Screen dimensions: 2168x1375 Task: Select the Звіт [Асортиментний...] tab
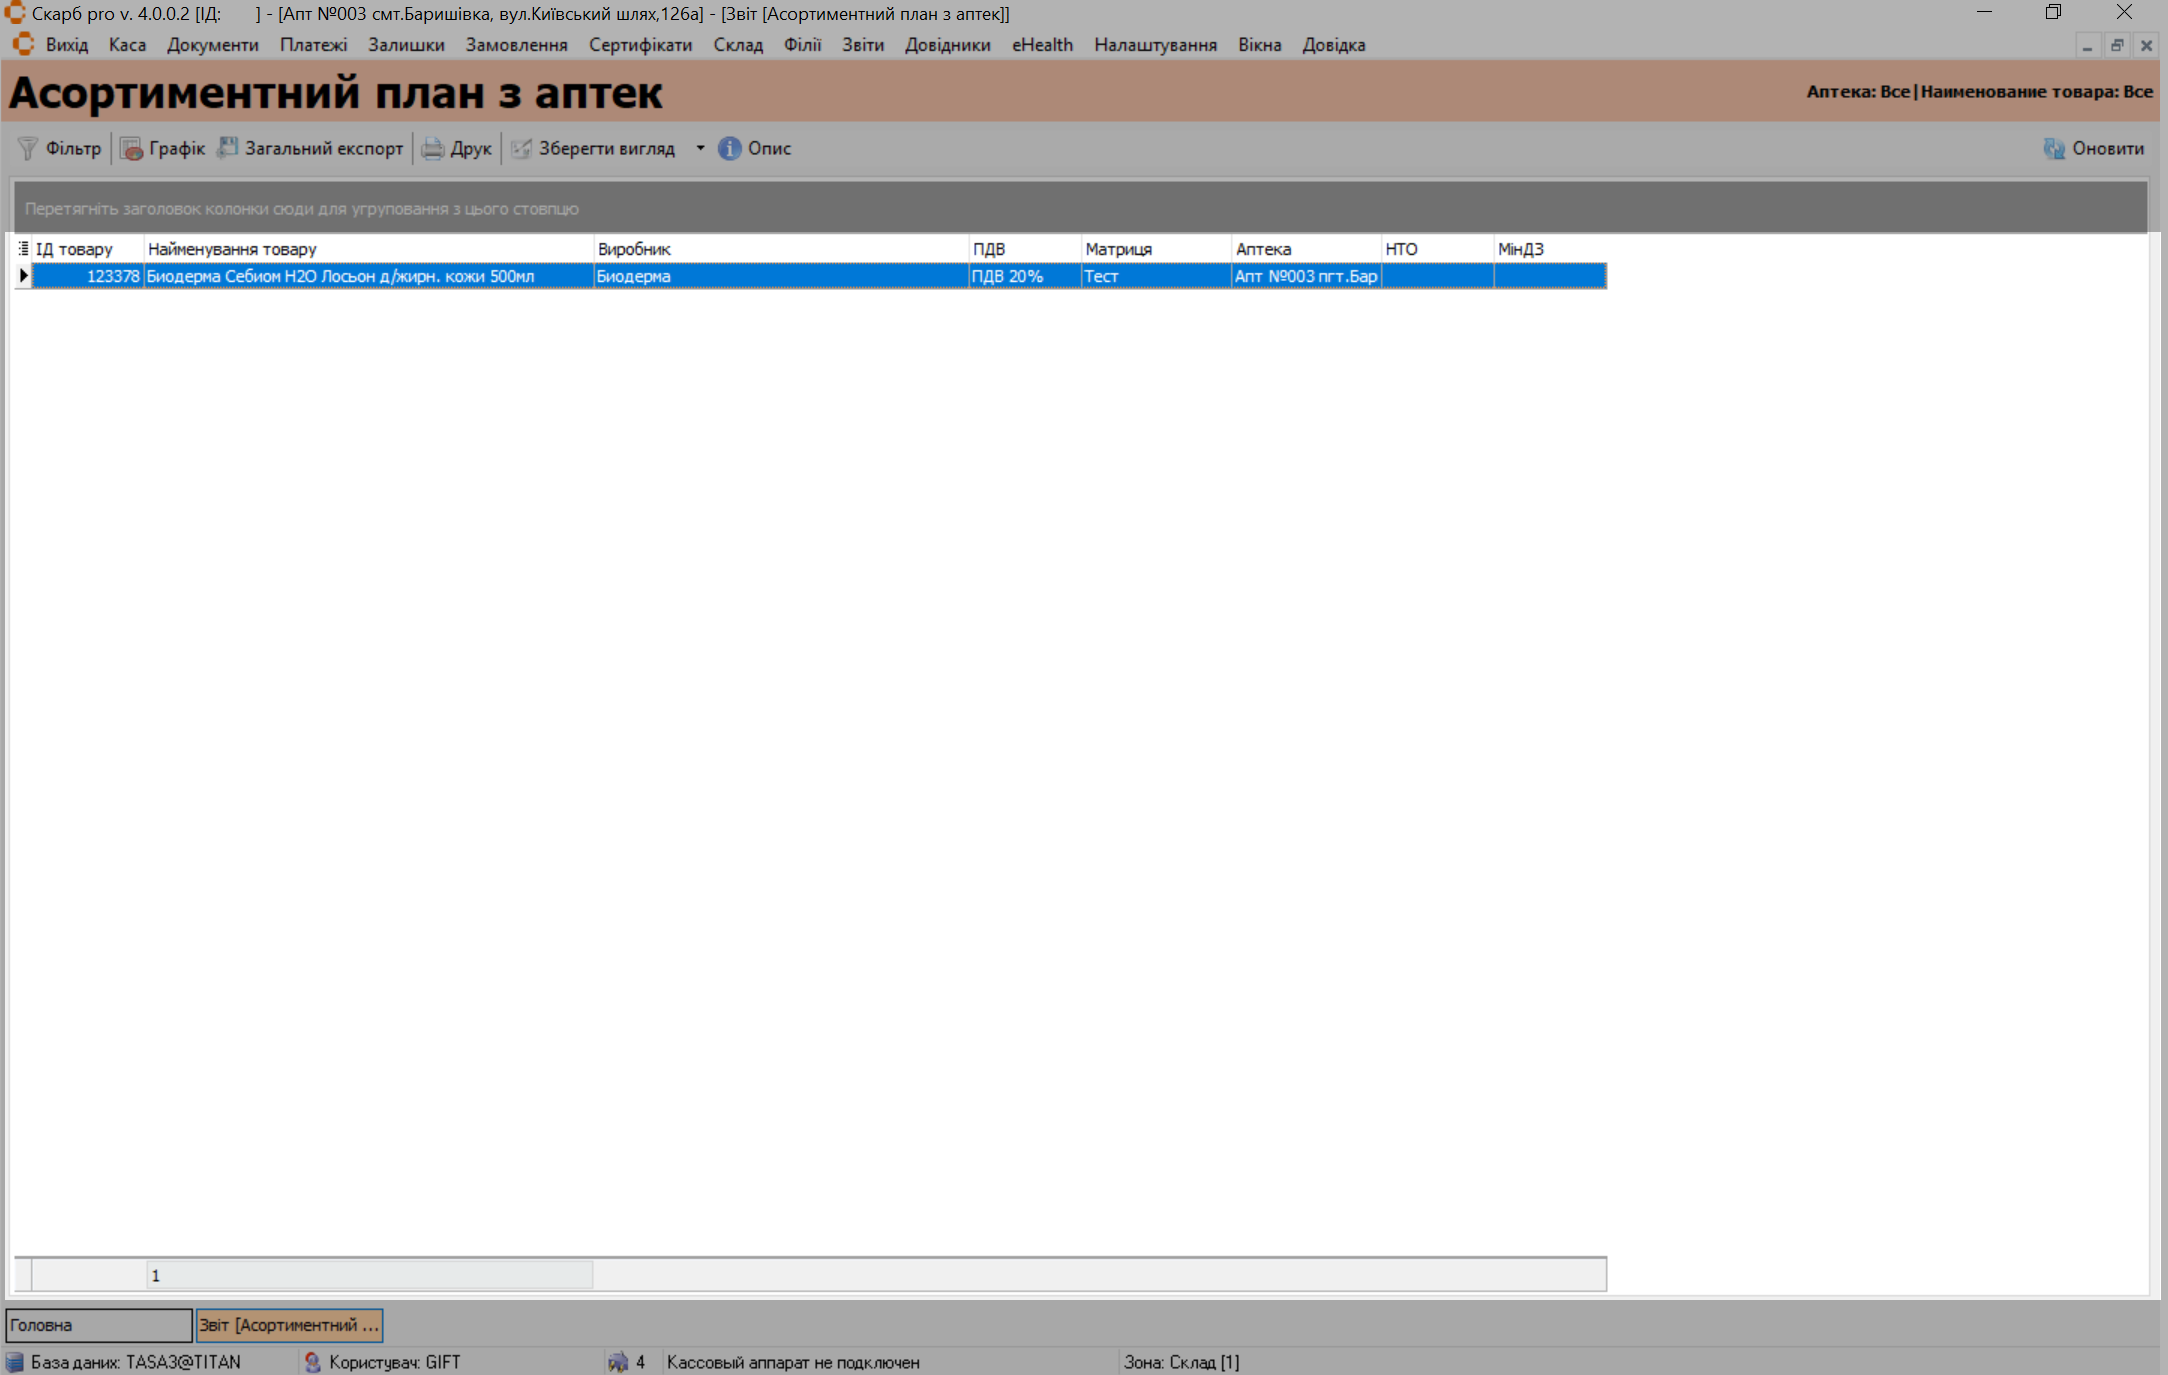pyautogui.click(x=289, y=1325)
